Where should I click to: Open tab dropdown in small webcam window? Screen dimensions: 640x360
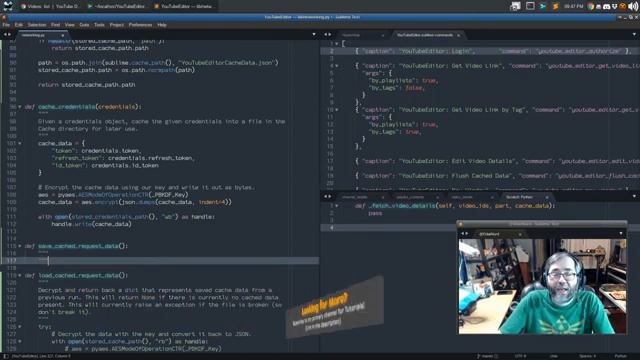(x=621, y=234)
